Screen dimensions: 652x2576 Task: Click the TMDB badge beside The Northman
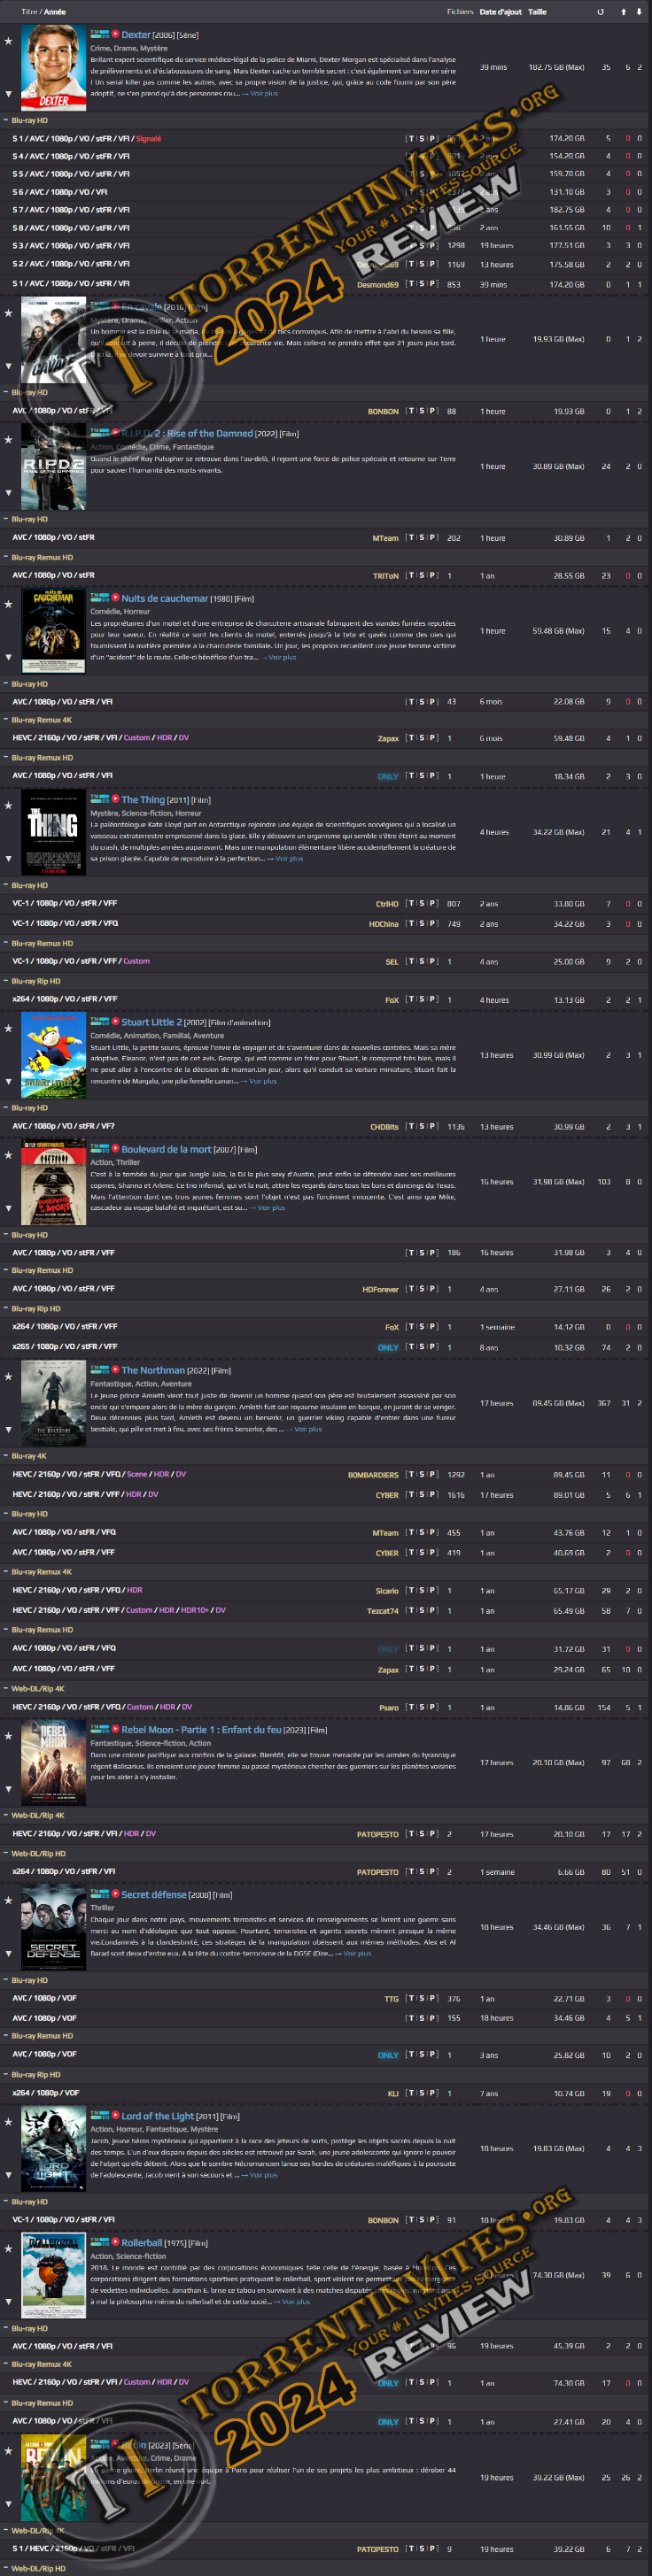[99, 1370]
